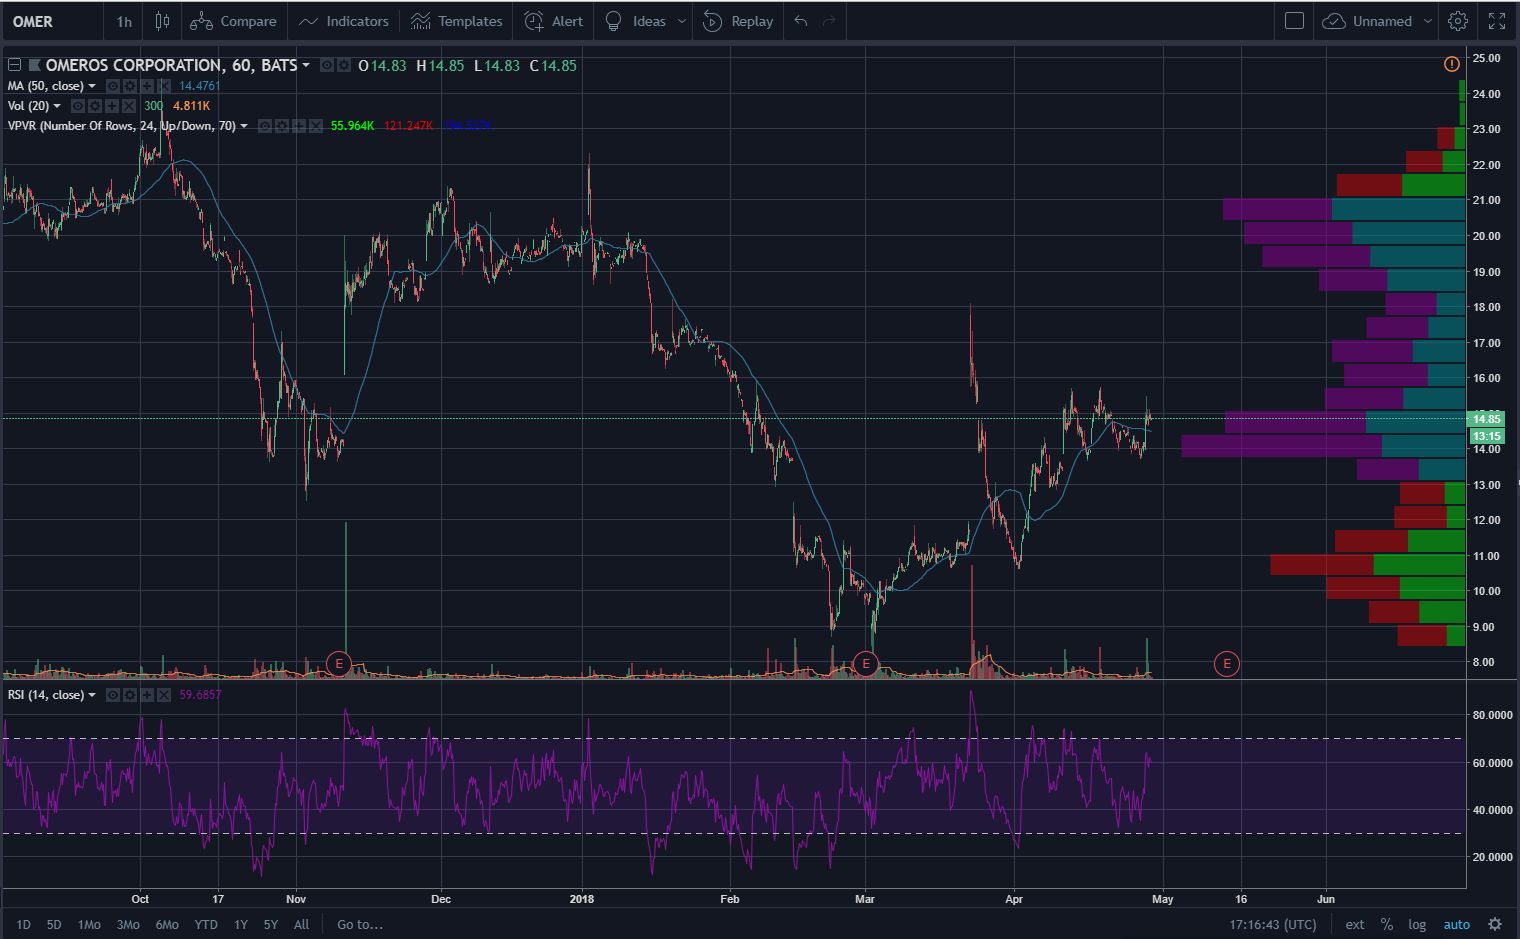Open the indicator Templates menu
Screen dimensions: 1520x939
click(x=457, y=21)
